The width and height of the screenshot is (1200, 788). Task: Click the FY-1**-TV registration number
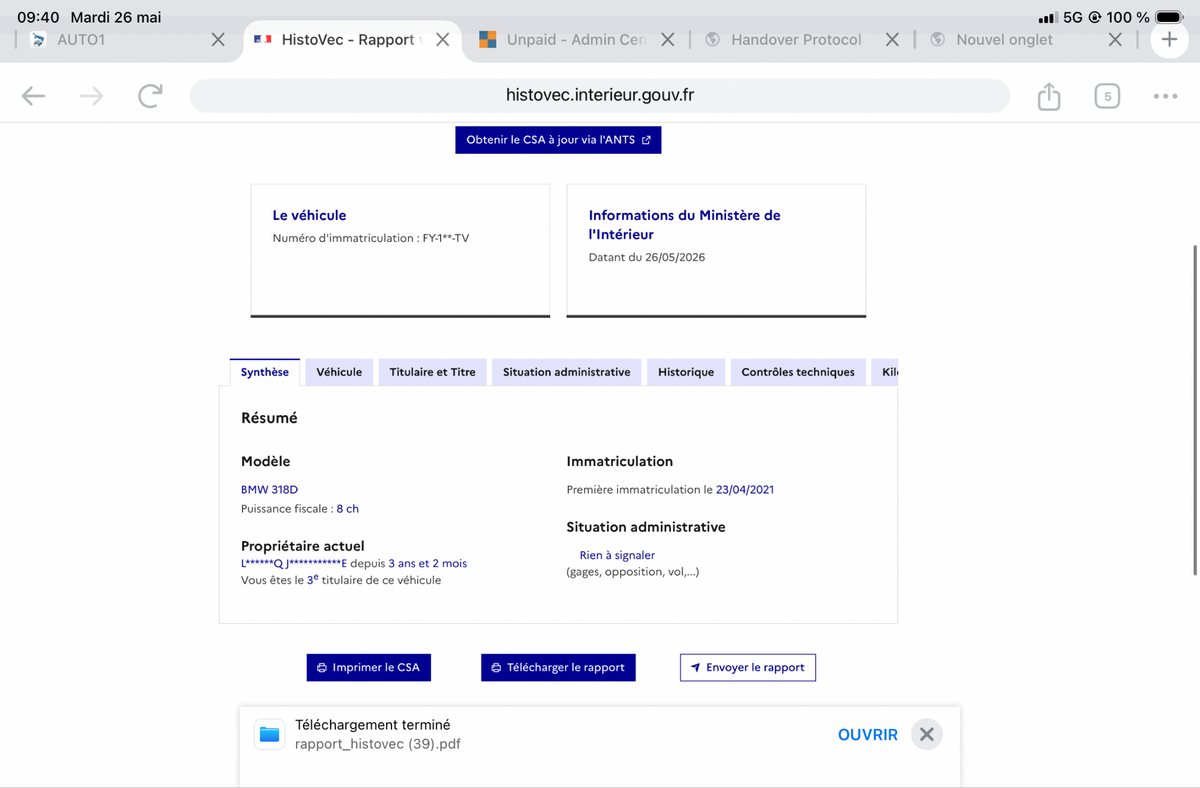point(446,238)
